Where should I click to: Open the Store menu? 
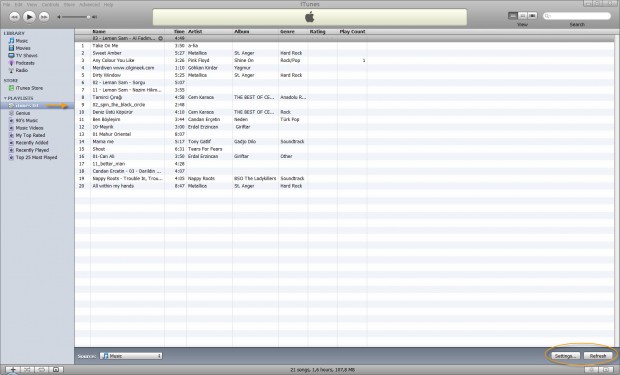69,4
